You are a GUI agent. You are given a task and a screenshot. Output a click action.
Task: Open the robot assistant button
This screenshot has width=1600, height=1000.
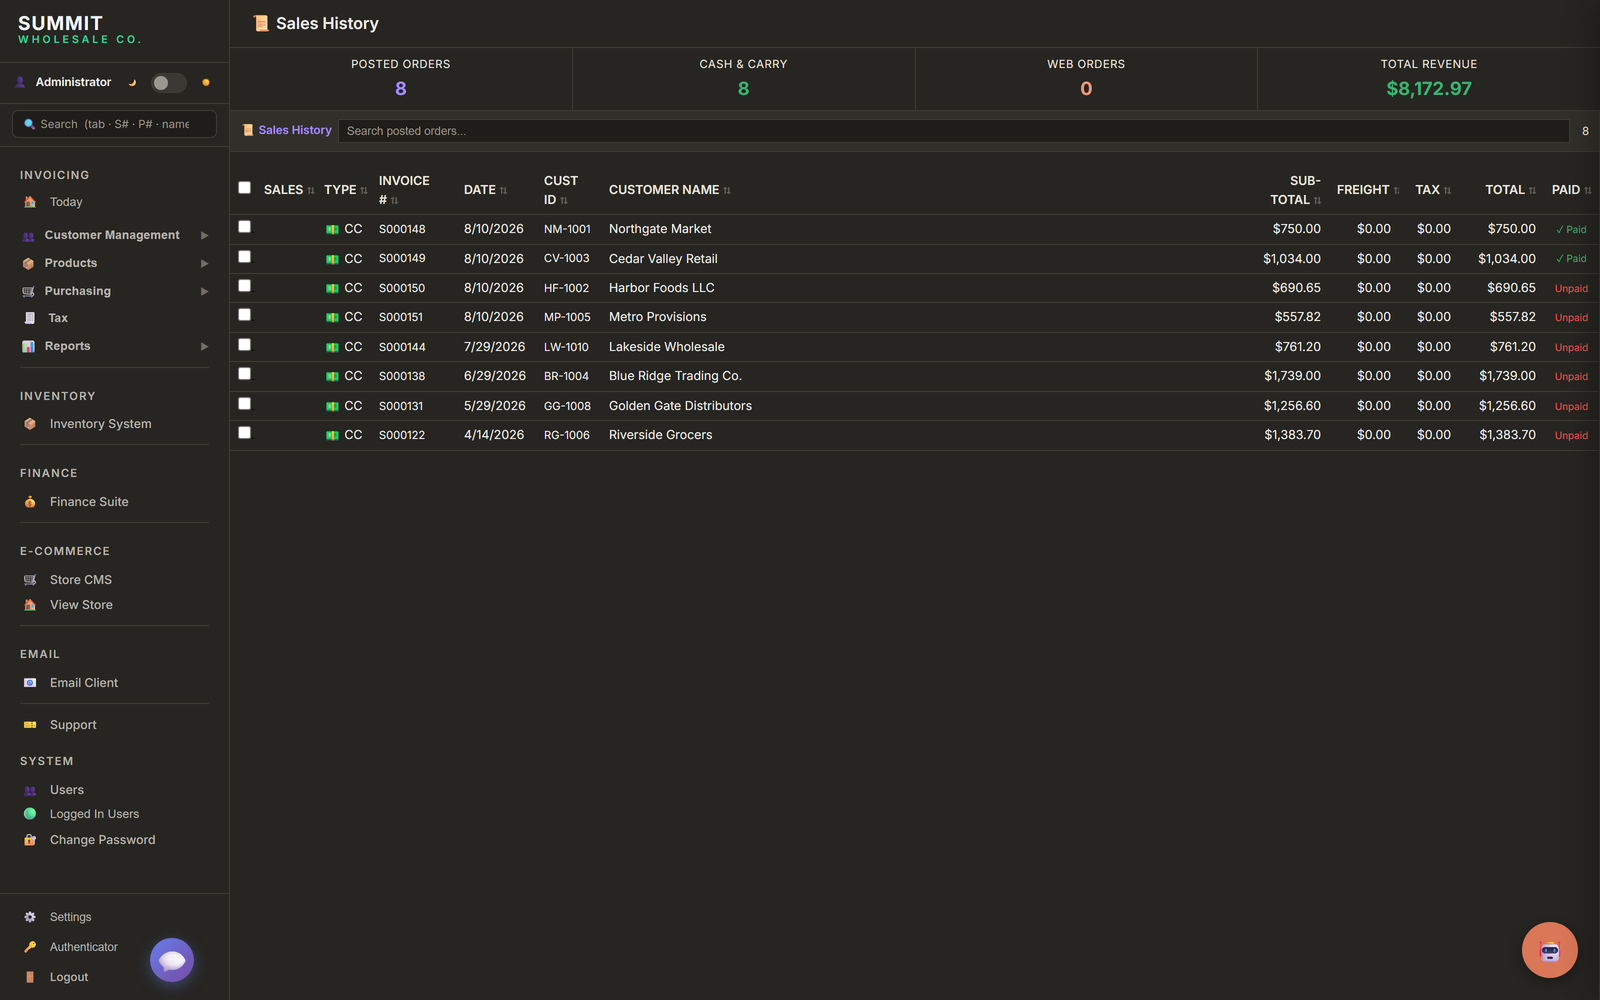(1550, 950)
